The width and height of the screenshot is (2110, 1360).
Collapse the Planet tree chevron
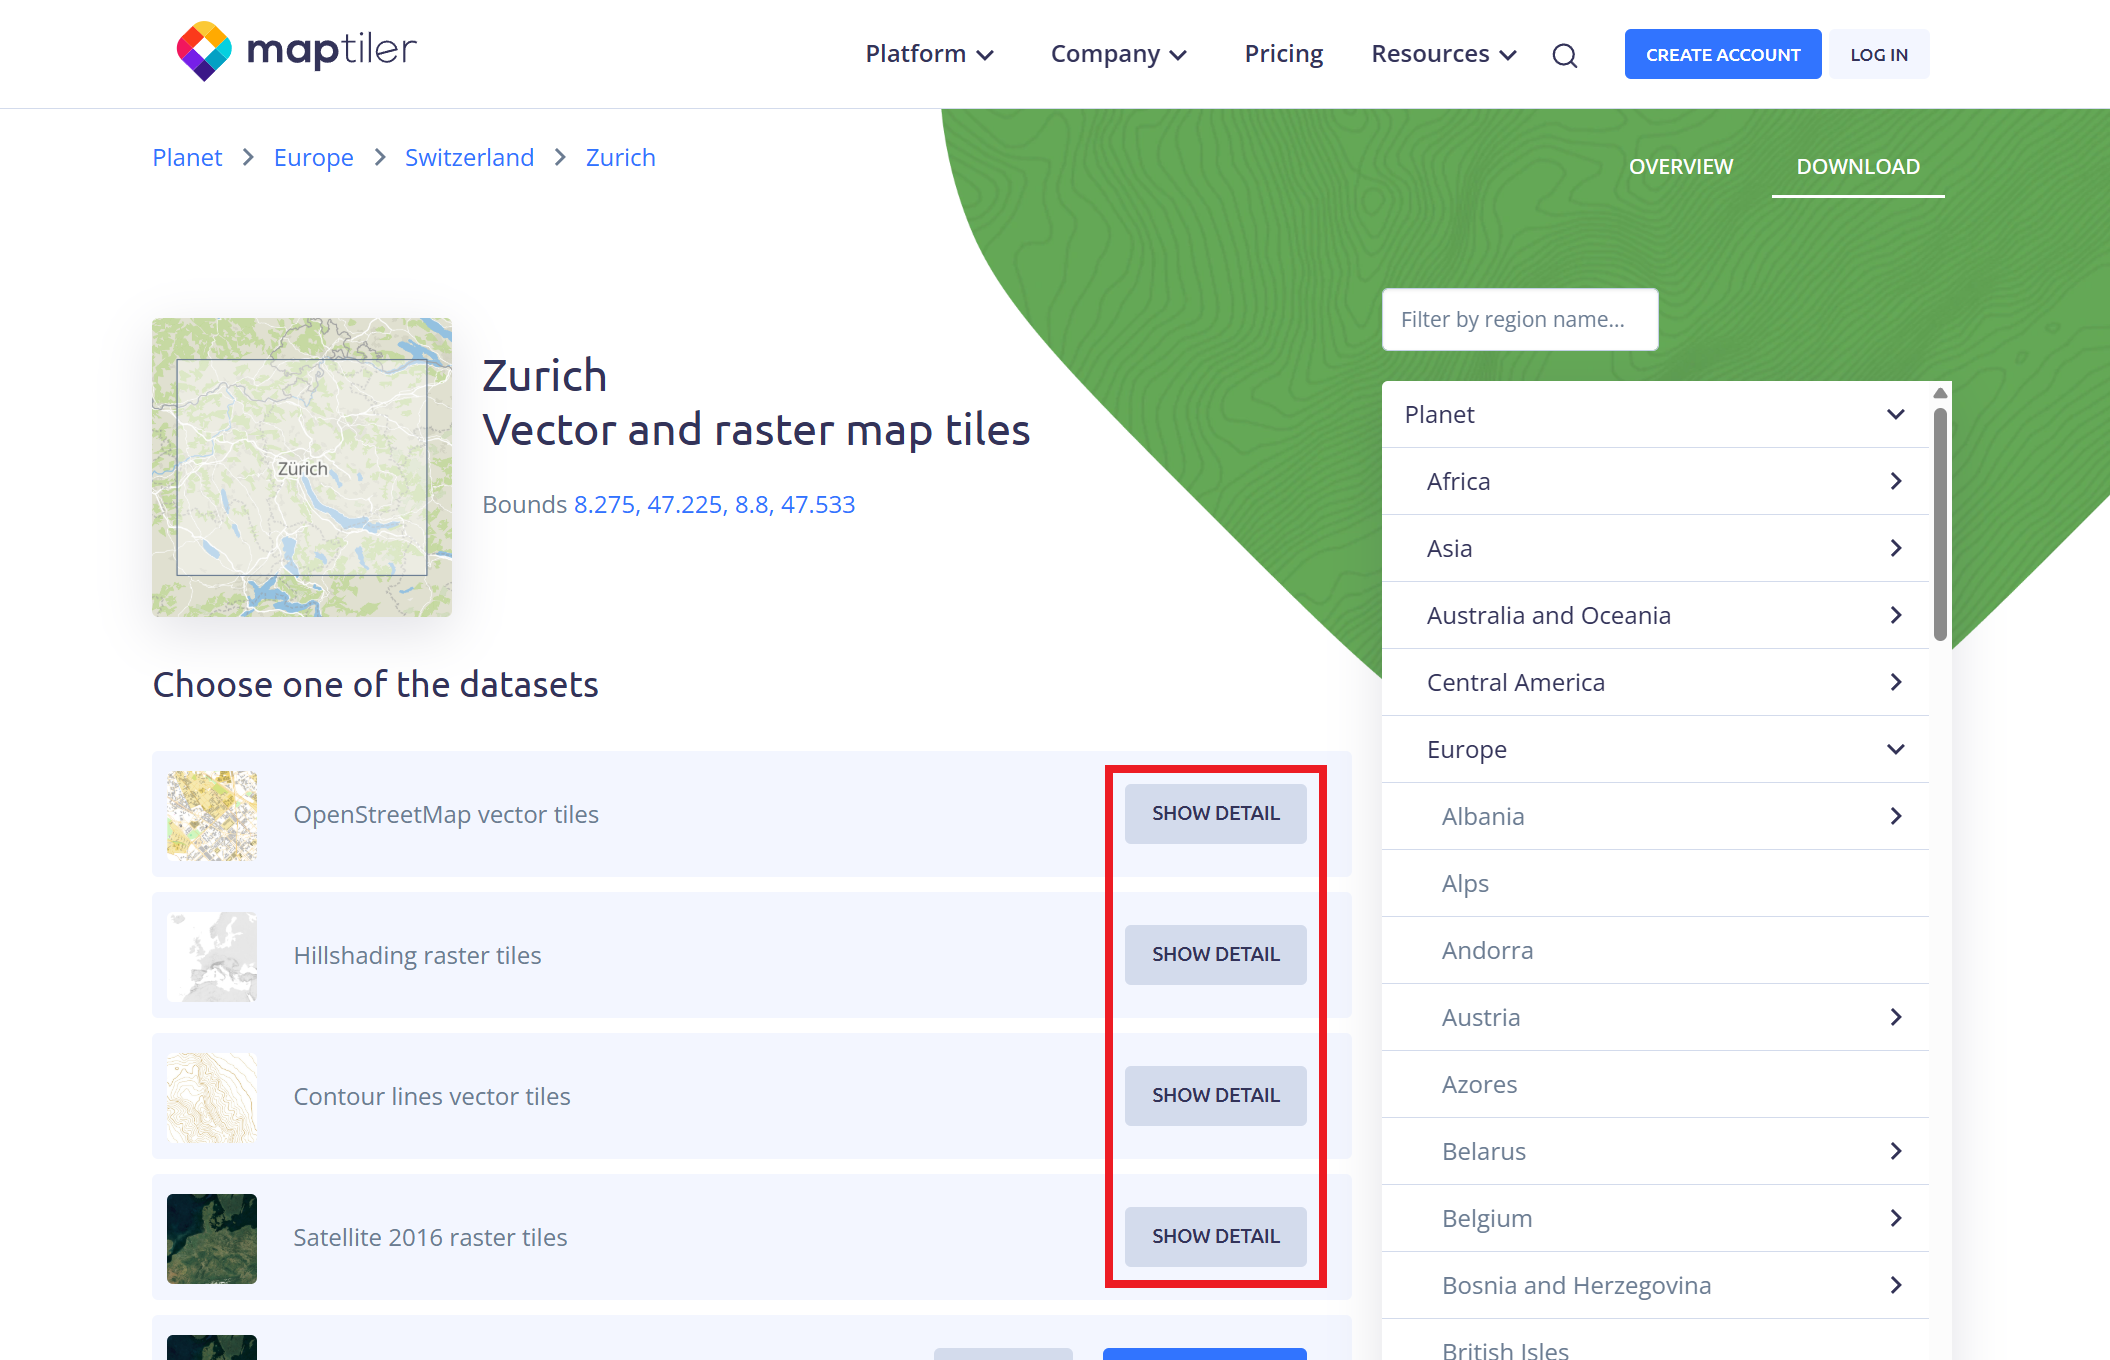click(1895, 414)
